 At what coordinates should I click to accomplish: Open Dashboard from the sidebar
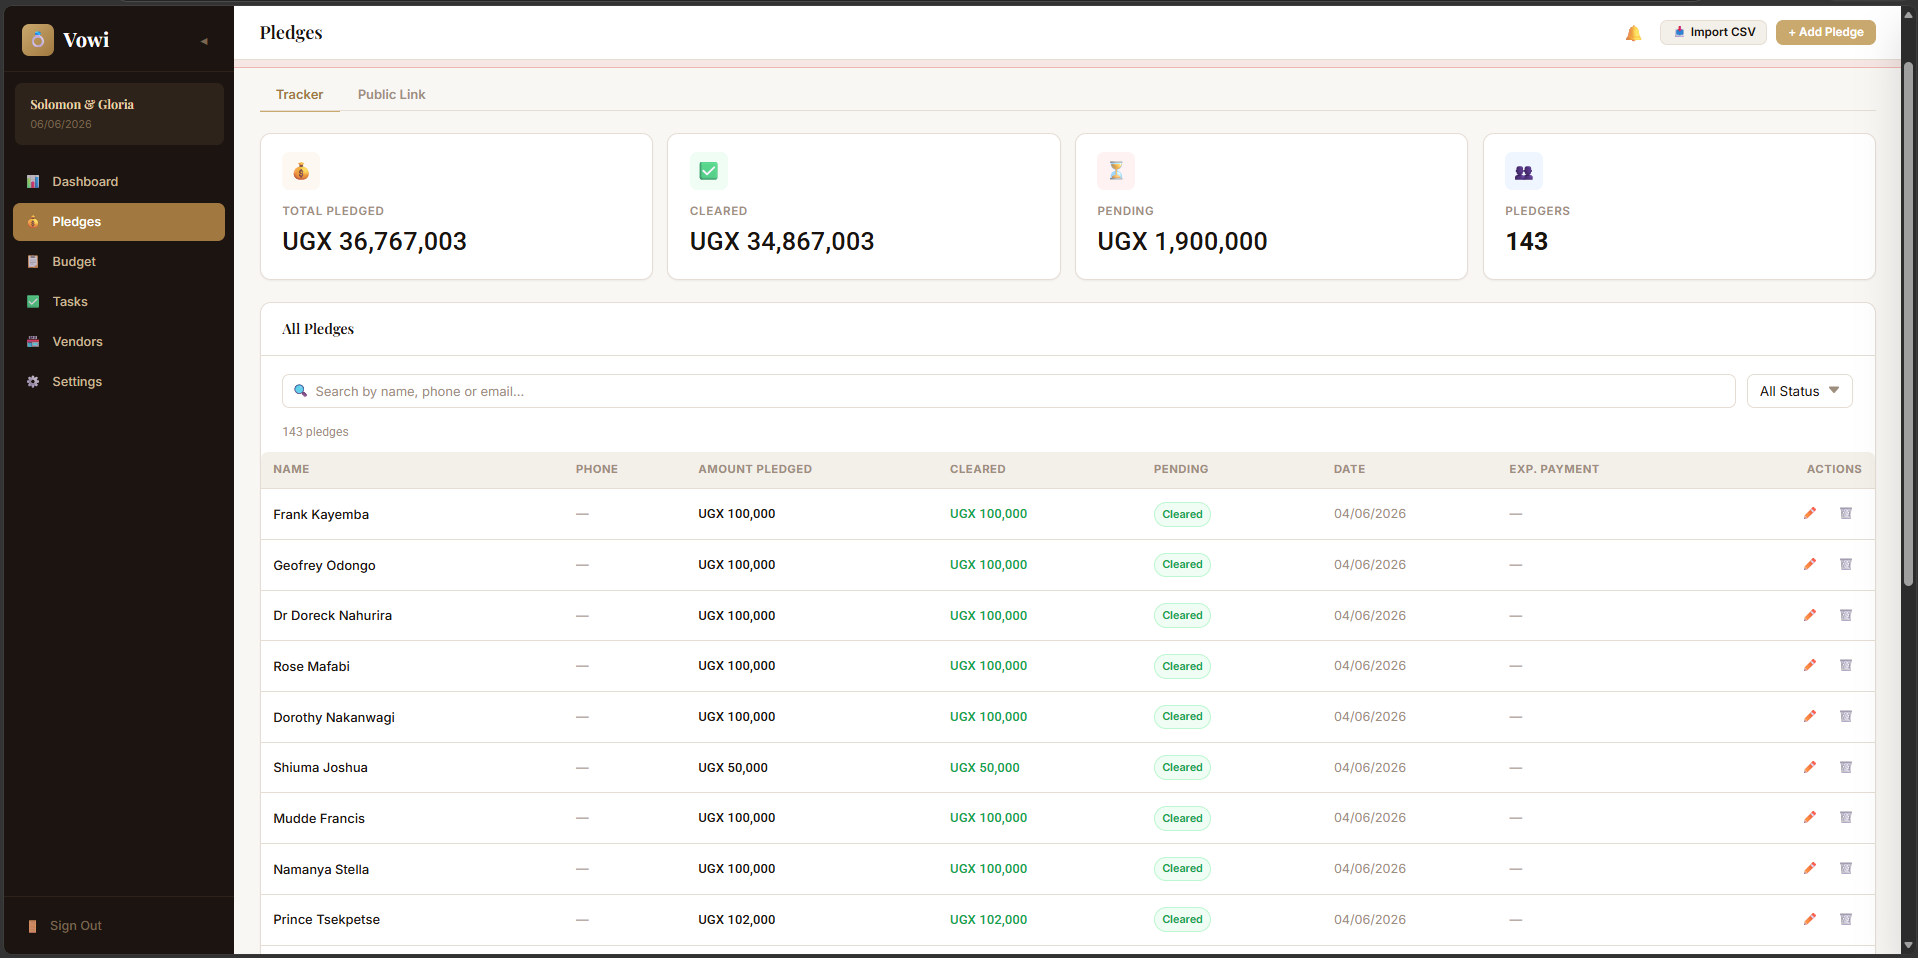(x=119, y=182)
